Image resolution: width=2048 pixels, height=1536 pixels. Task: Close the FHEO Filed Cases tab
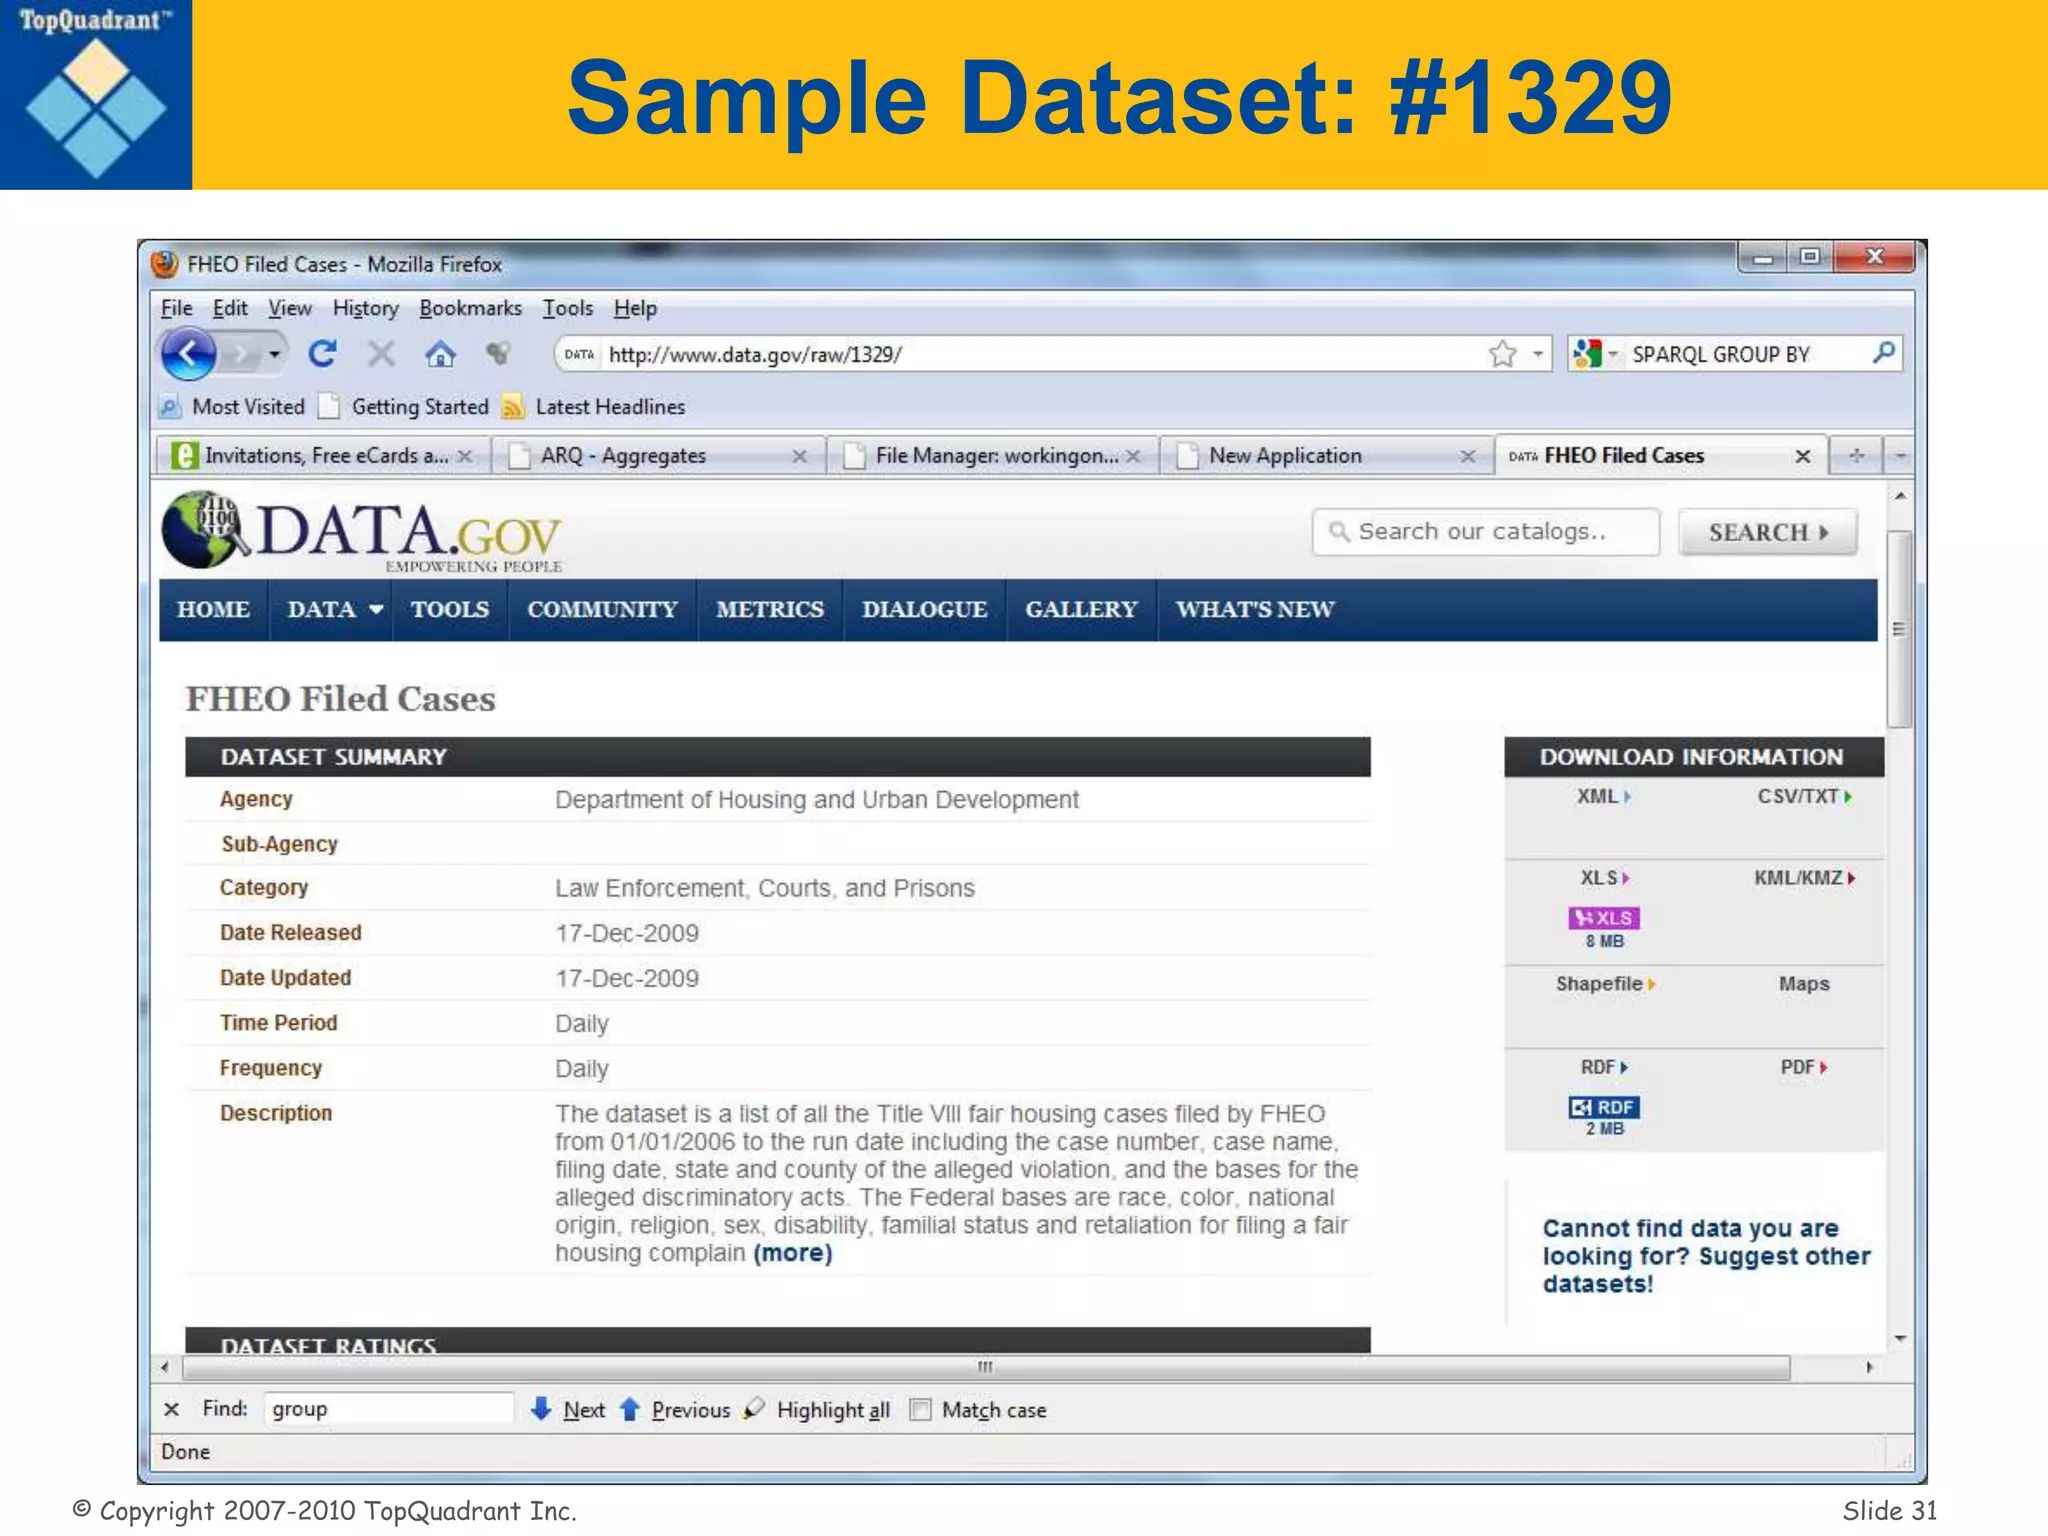(x=1802, y=456)
